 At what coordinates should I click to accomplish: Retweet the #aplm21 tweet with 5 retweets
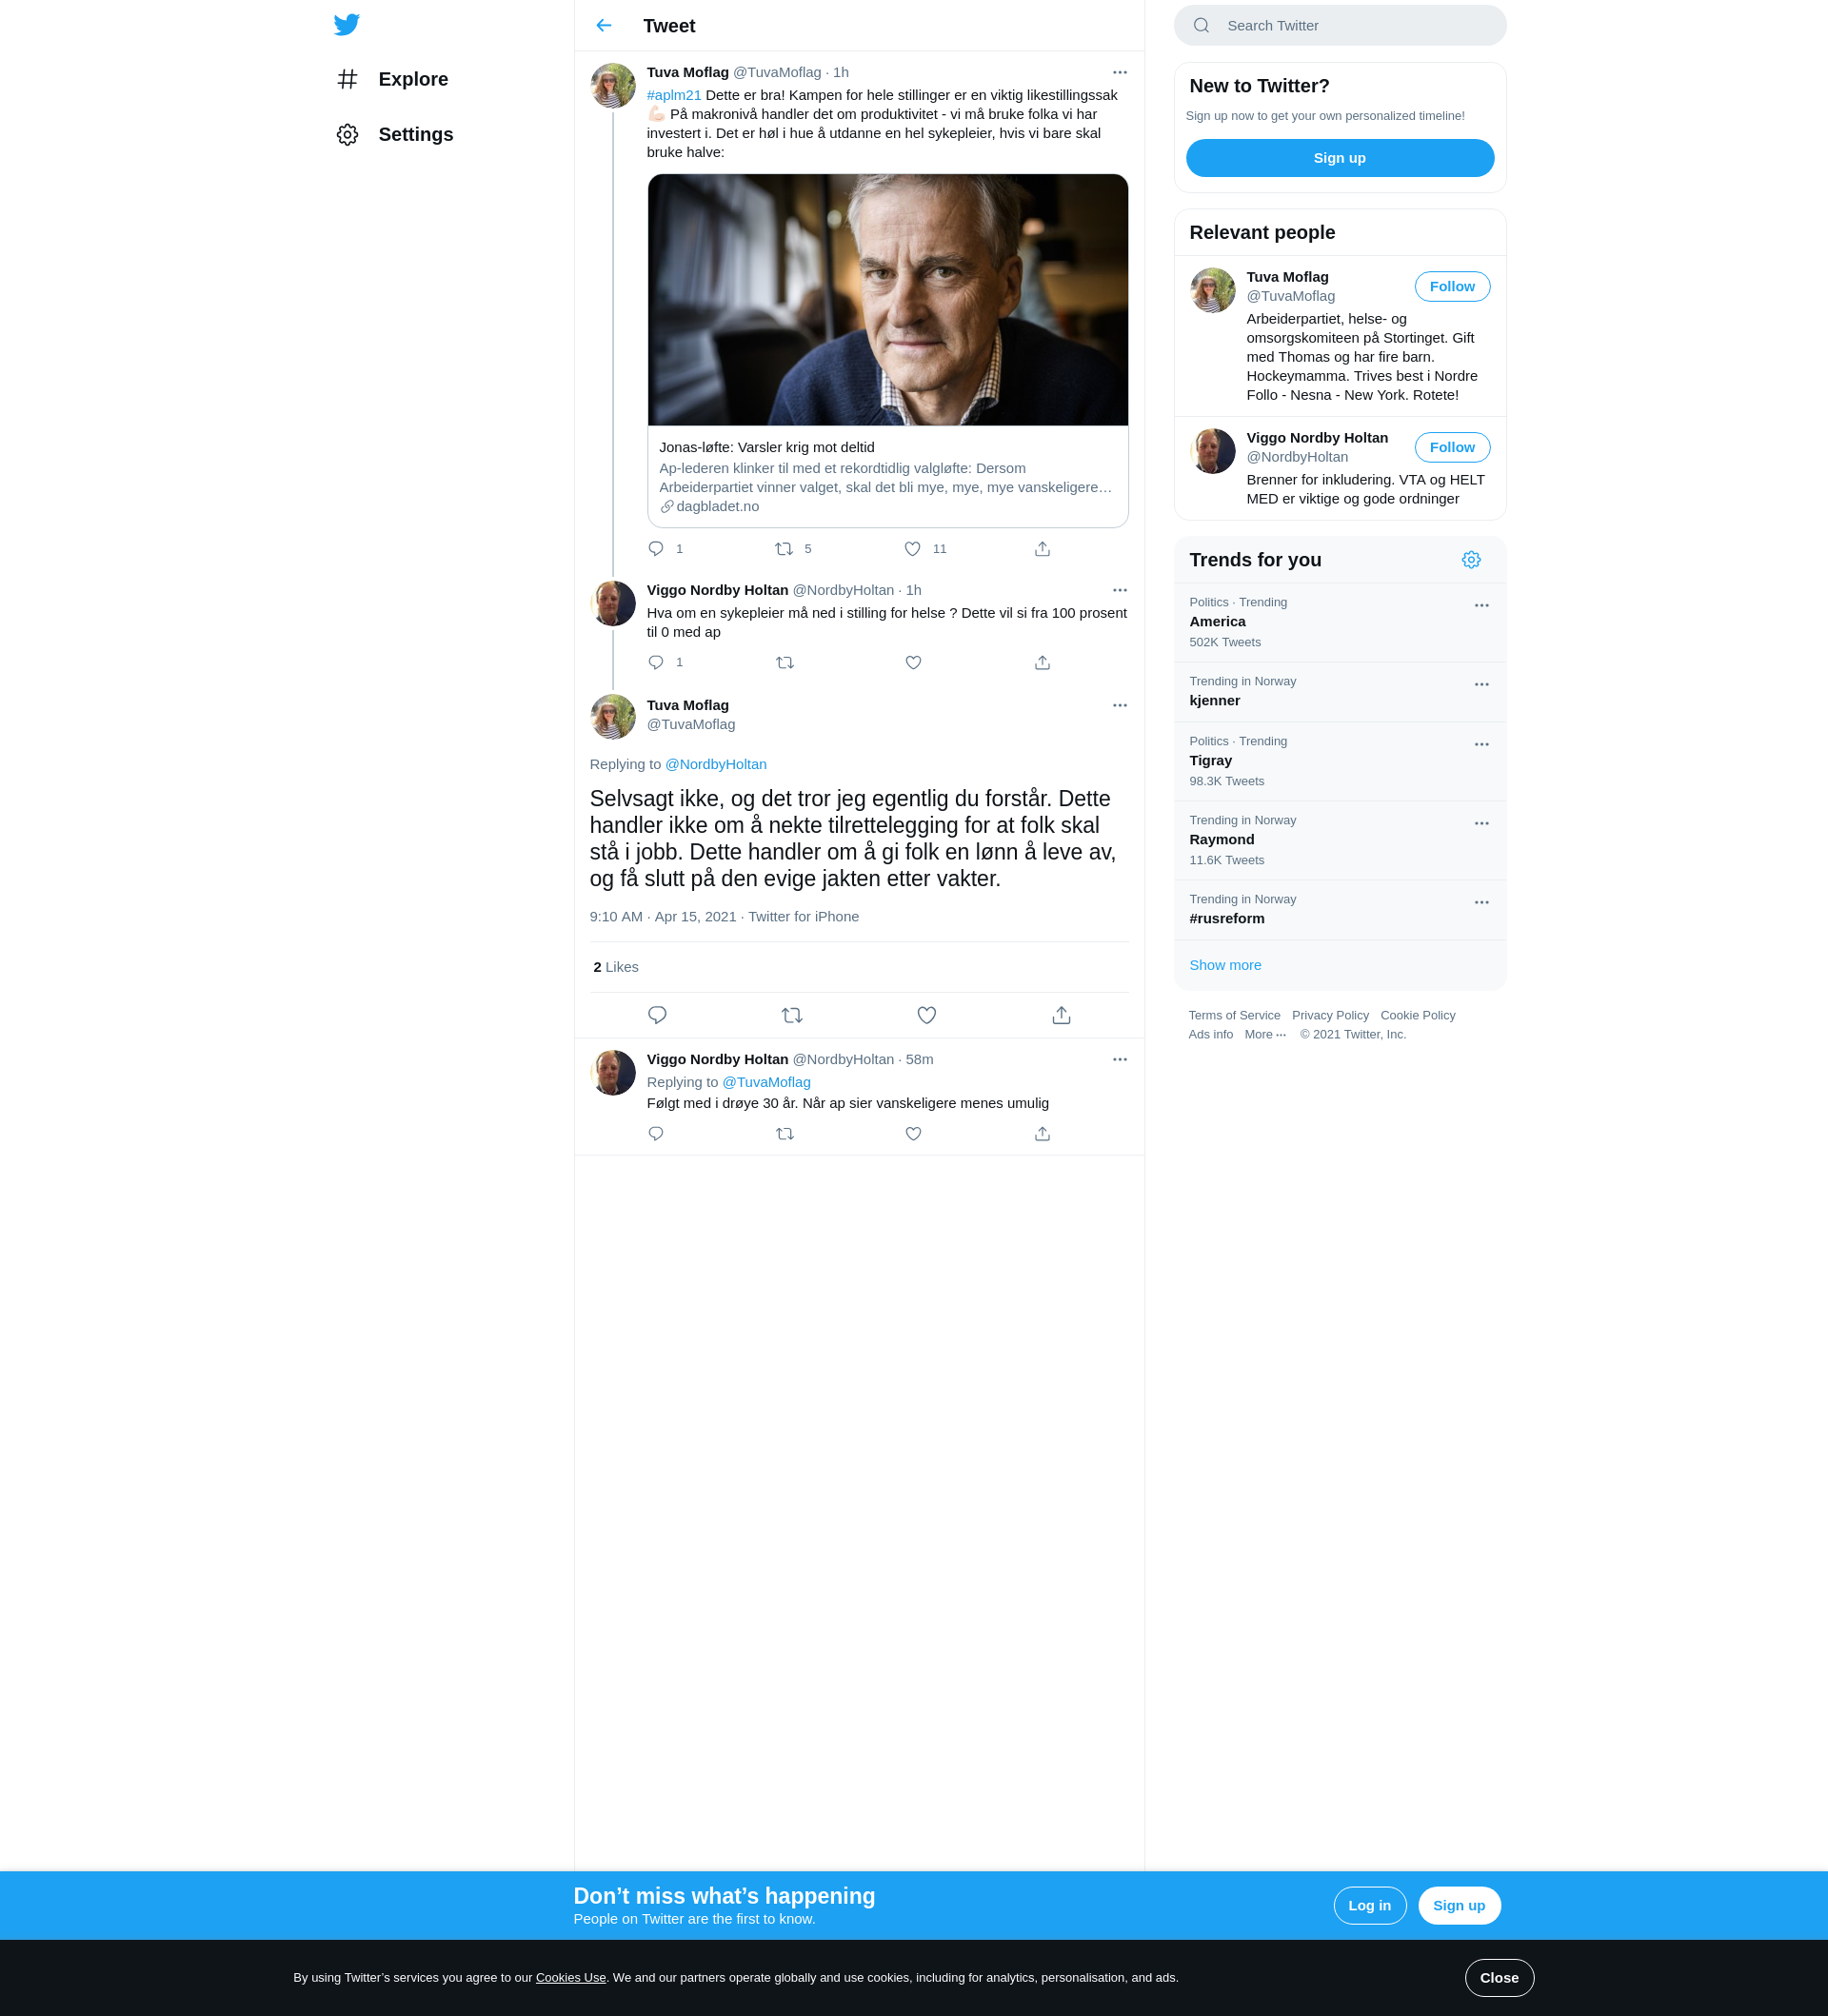tap(784, 548)
